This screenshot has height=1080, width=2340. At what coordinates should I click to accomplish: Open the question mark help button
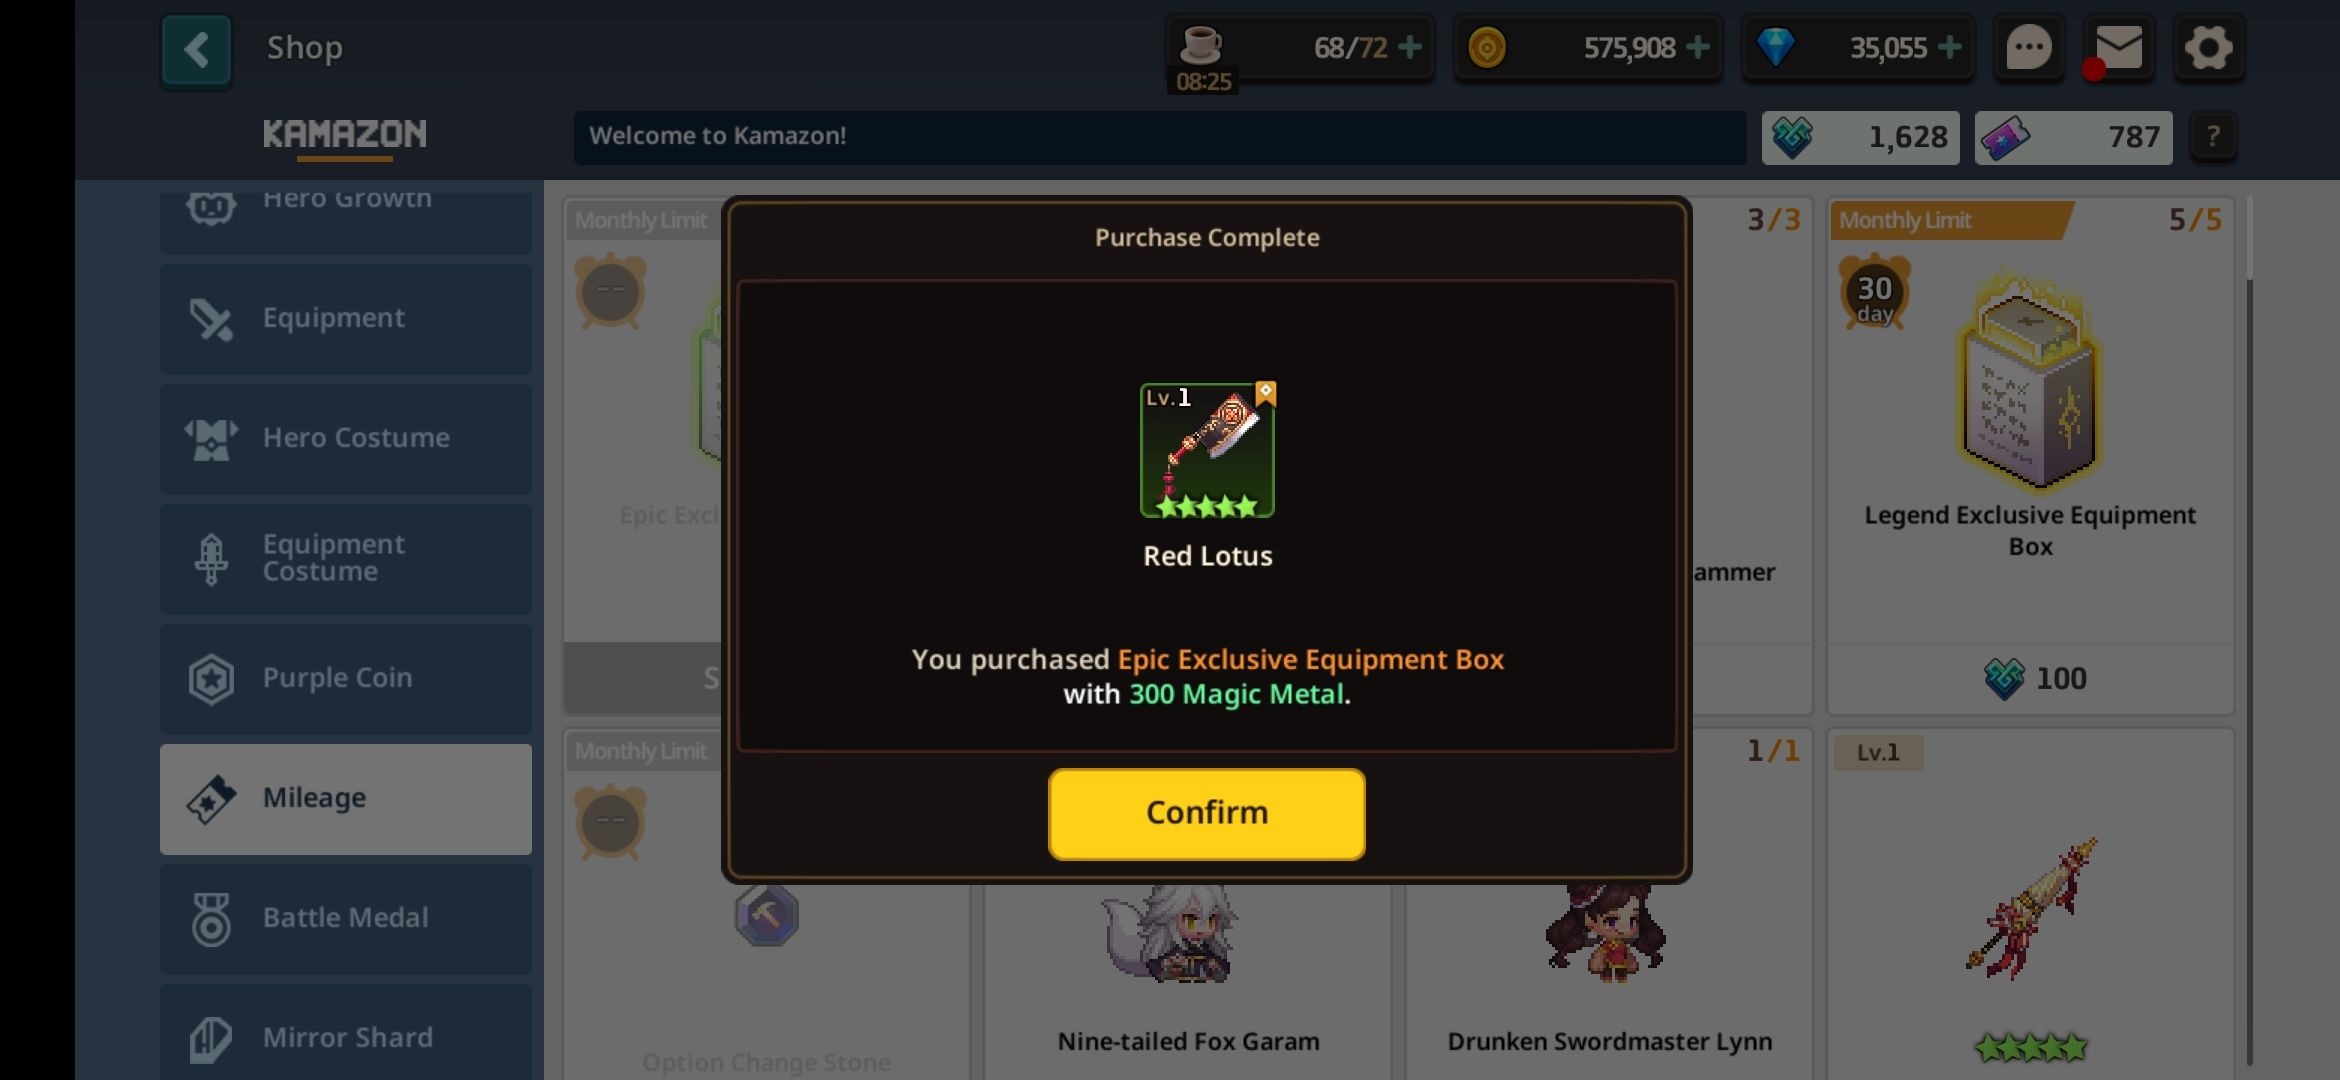(2213, 137)
